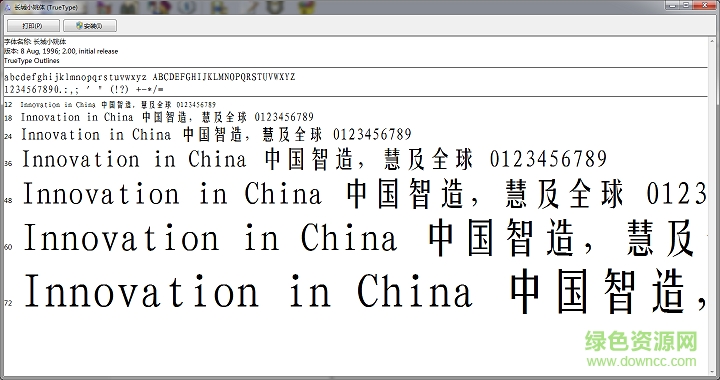Maximize the font viewer window
The height and width of the screenshot is (380, 720).
(x=687, y=5)
